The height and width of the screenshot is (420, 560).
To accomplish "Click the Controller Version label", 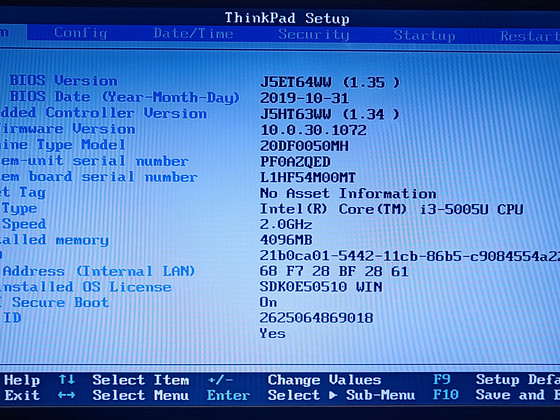I will (x=126, y=113).
